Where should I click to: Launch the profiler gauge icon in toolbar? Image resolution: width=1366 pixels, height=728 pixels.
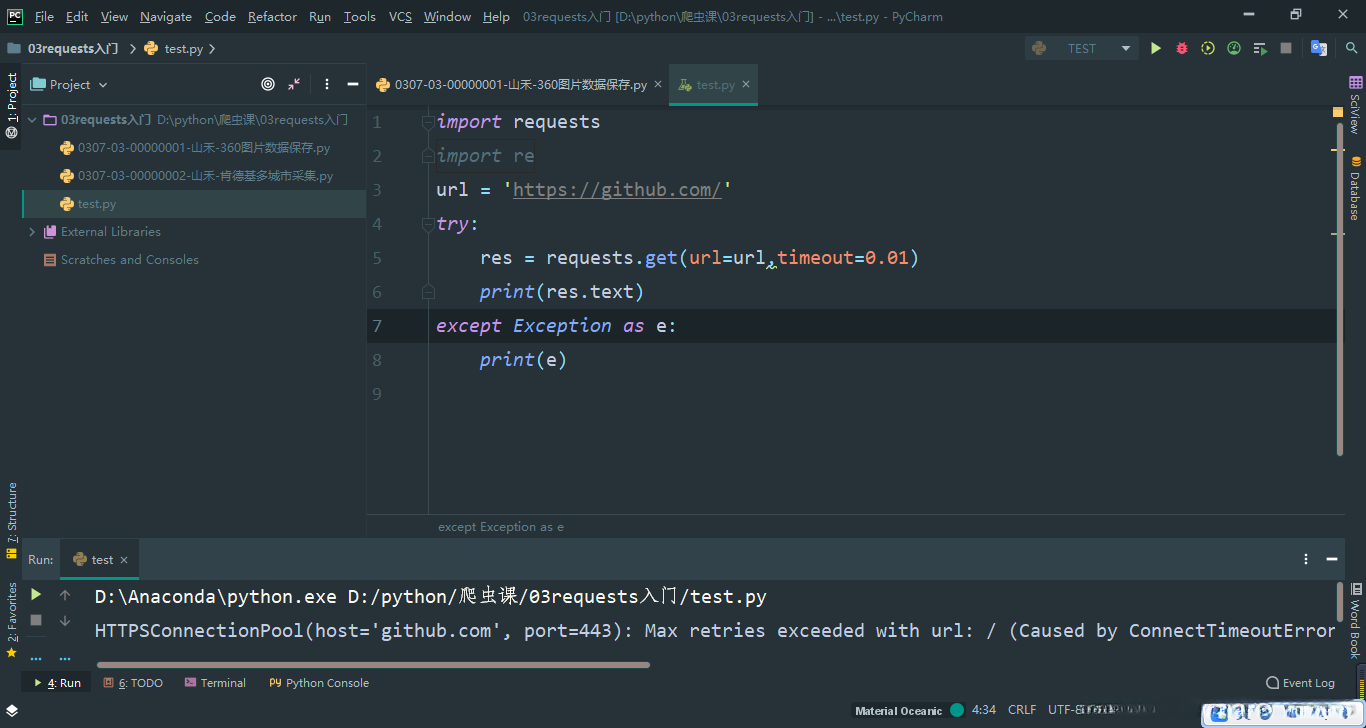pos(1234,48)
